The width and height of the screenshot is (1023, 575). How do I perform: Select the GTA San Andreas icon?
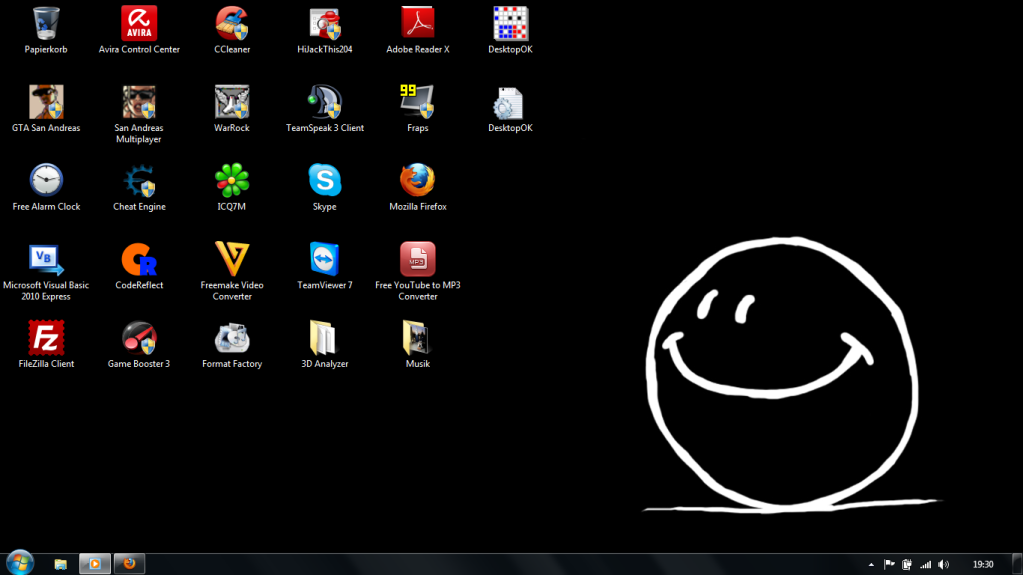tap(46, 102)
